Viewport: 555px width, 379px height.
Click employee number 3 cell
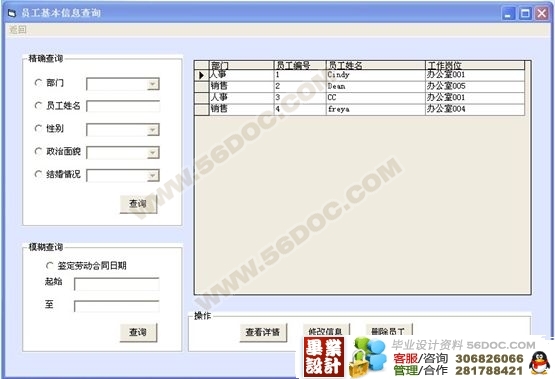point(300,98)
